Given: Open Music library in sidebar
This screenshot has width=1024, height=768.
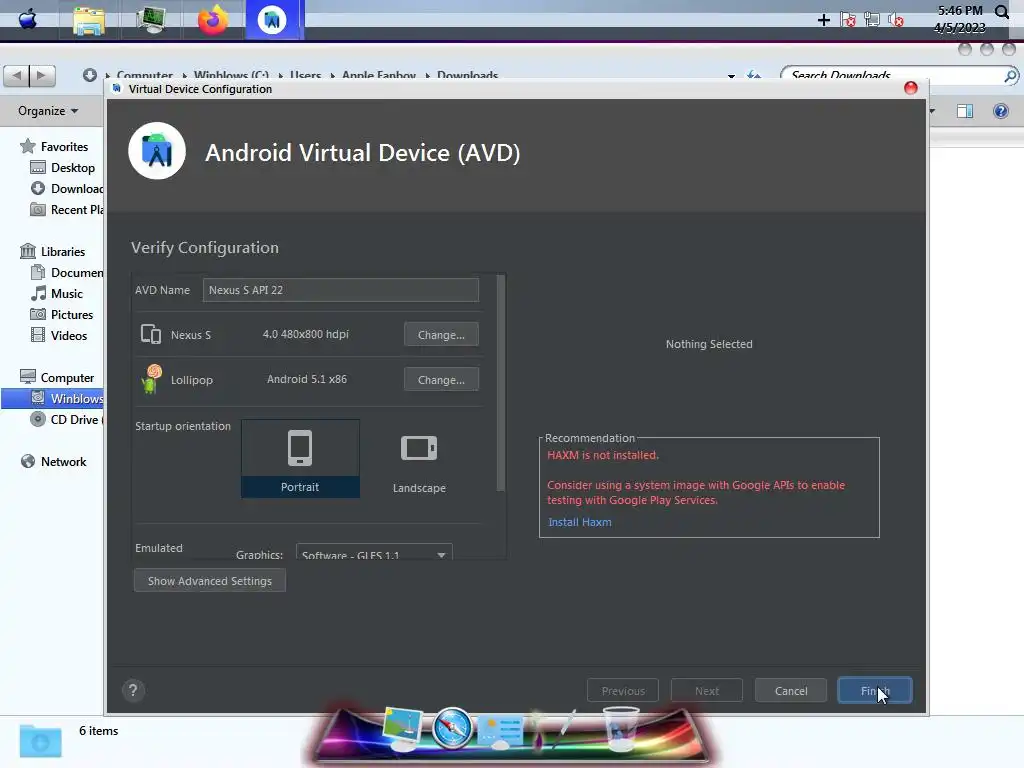Looking at the screenshot, I should coord(67,294).
